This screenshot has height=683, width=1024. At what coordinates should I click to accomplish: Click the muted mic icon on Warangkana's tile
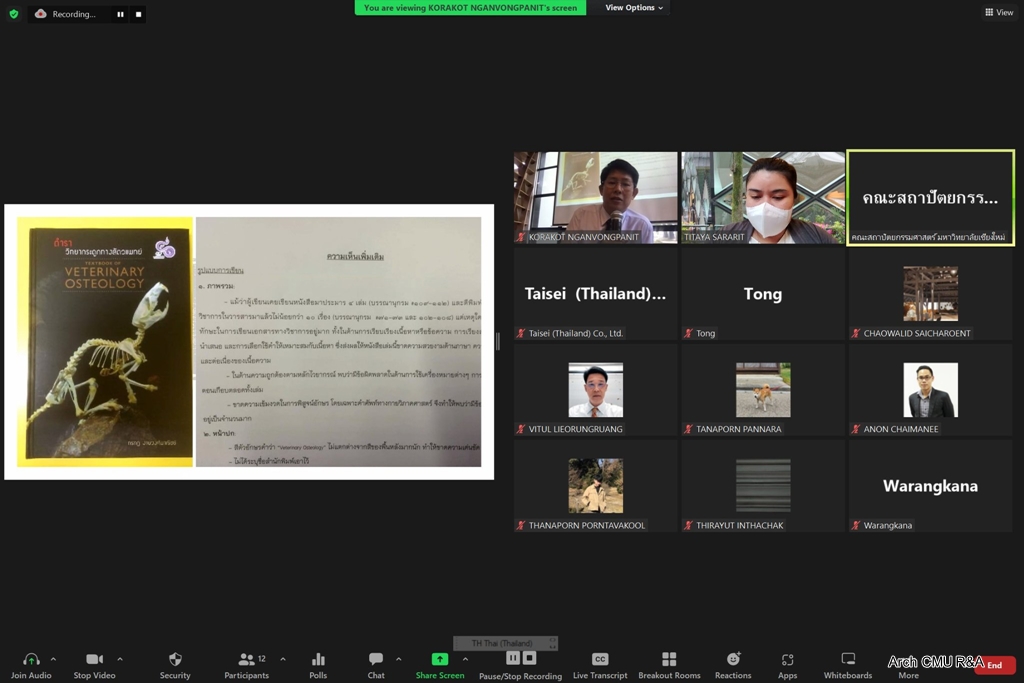coord(856,525)
